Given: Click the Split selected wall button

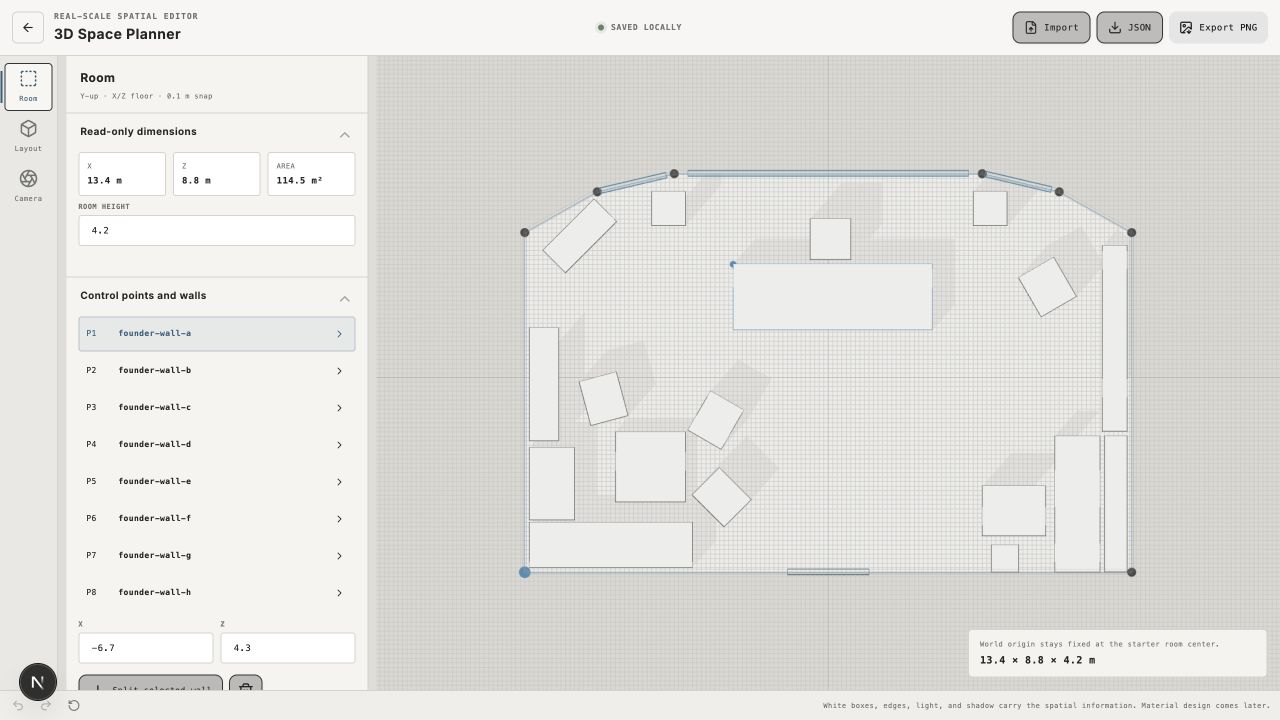Looking at the screenshot, I should tap(151, 684).
